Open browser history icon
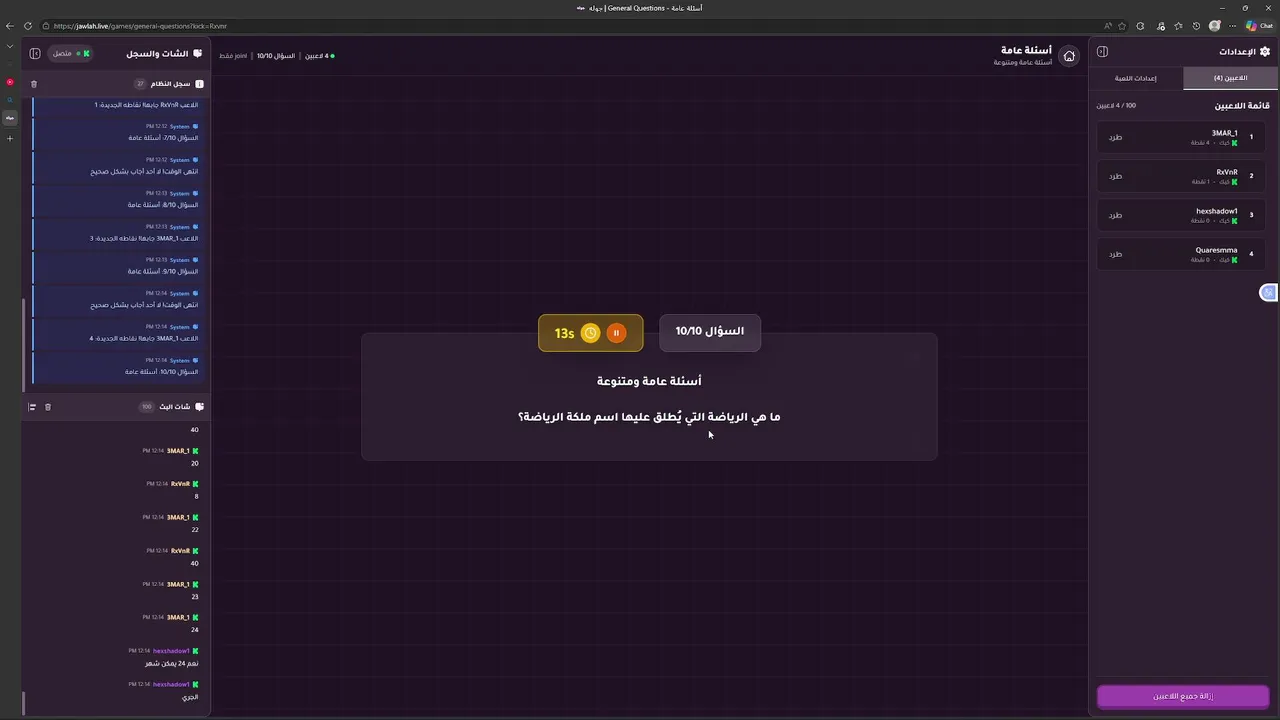Viewport: 1280px width, 720px height. coord(1196,26)
